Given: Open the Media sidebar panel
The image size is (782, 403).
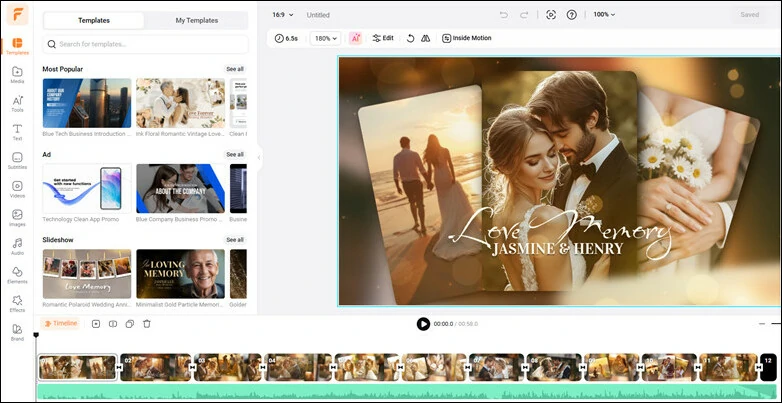Looking at the screenshot, I should [17, 74].
